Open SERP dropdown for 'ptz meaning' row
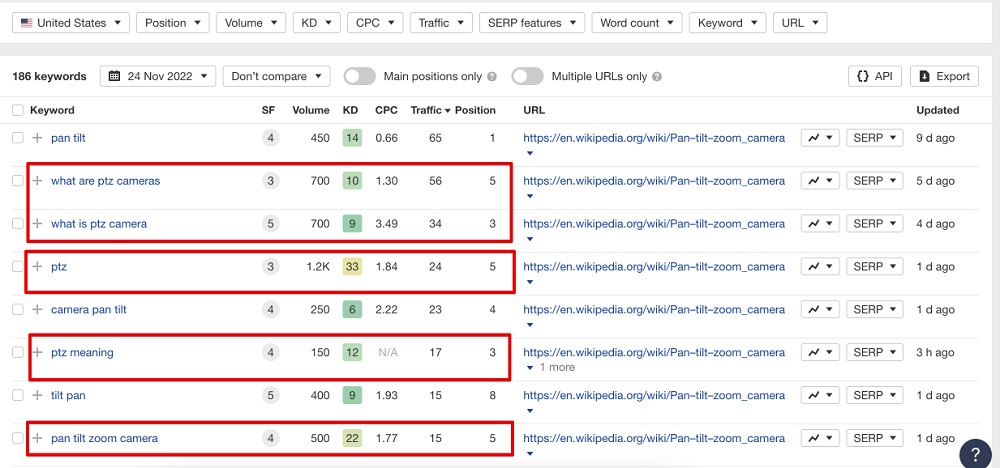 pos(875,352)
